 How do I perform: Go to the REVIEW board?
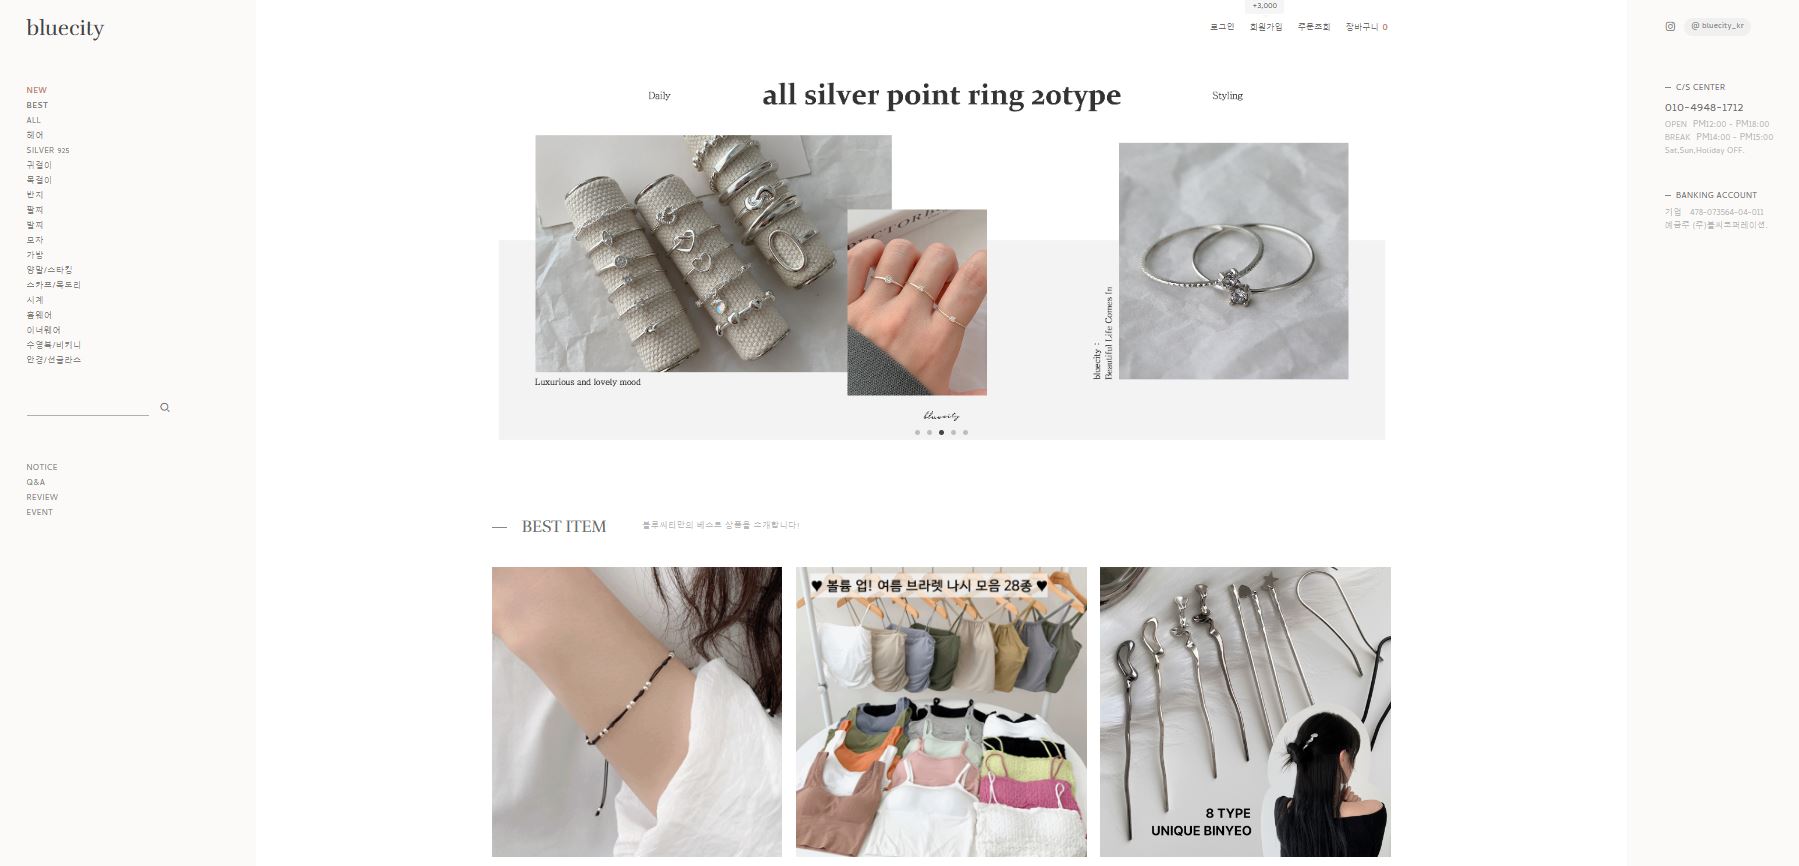(x=42, y=497)
